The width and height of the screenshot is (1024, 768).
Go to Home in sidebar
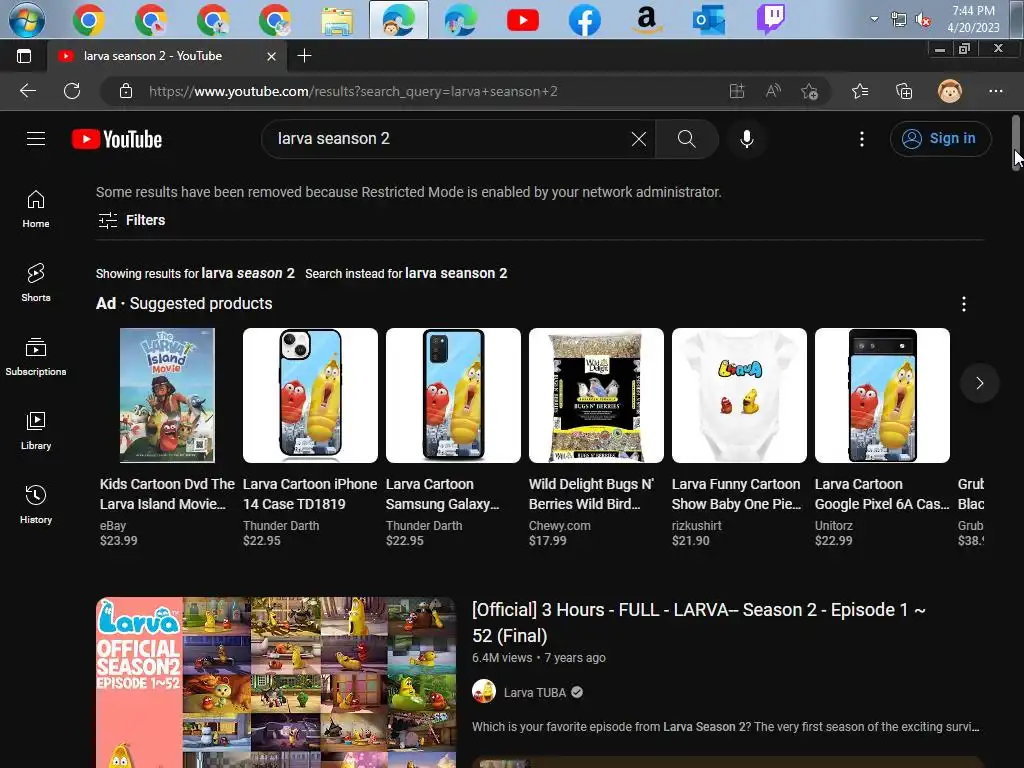tap(36, 209)
